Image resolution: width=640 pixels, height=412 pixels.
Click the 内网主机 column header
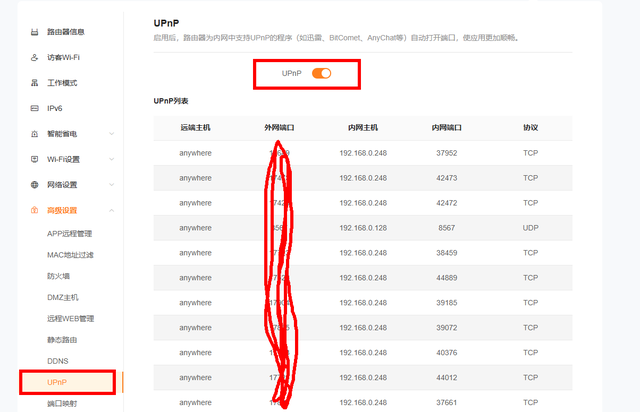(x=363, y=128)
